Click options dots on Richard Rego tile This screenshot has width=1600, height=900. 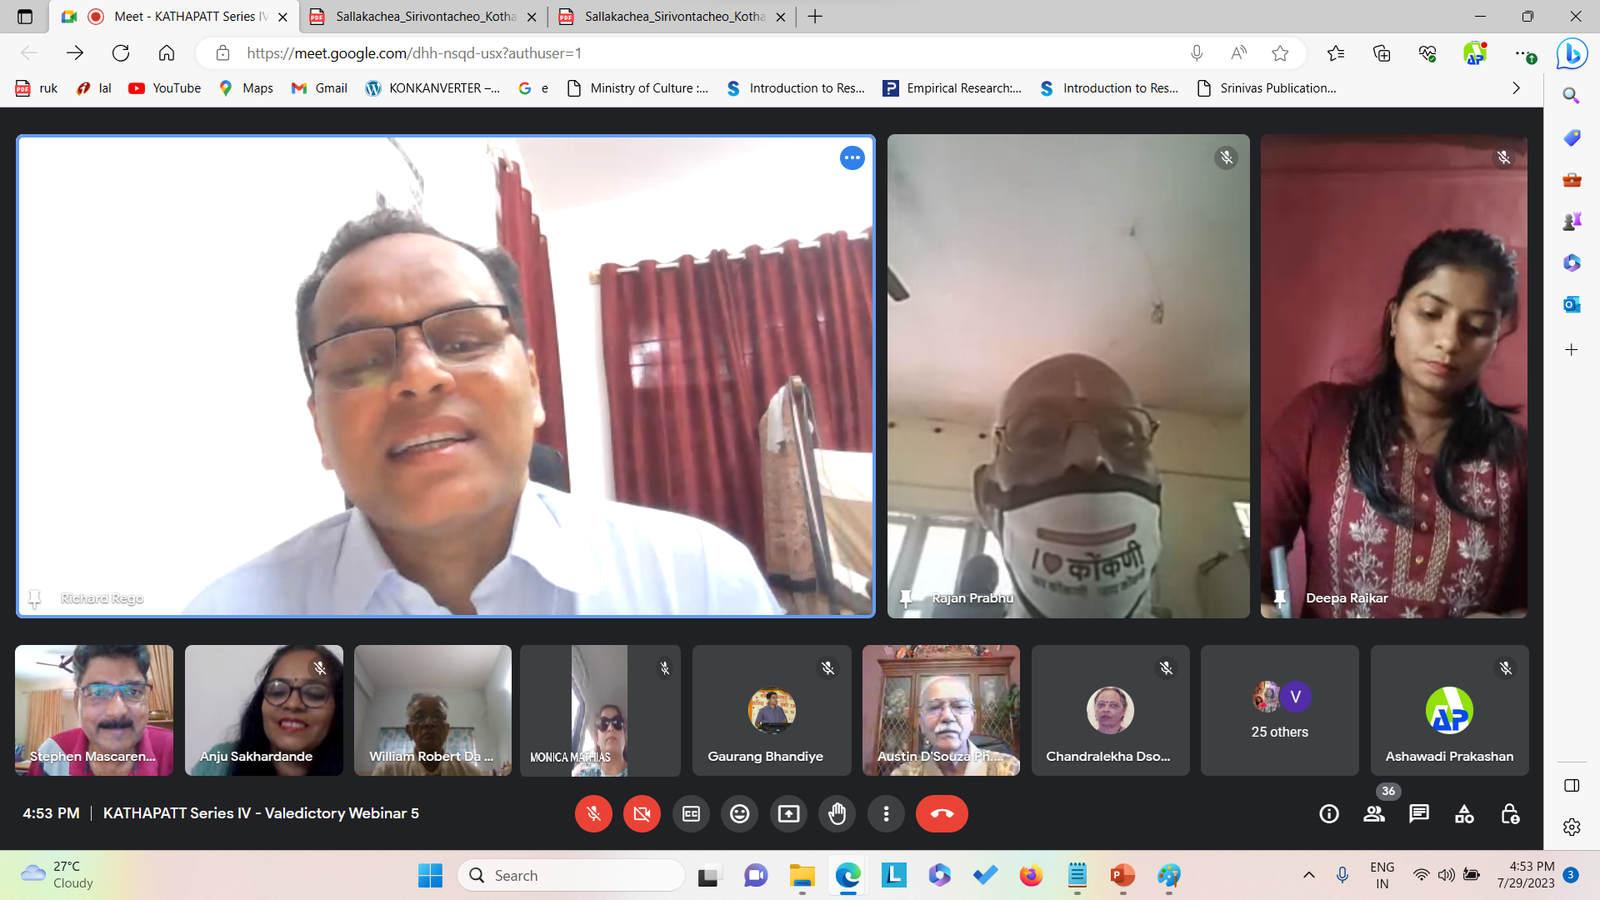click(852, 158)
